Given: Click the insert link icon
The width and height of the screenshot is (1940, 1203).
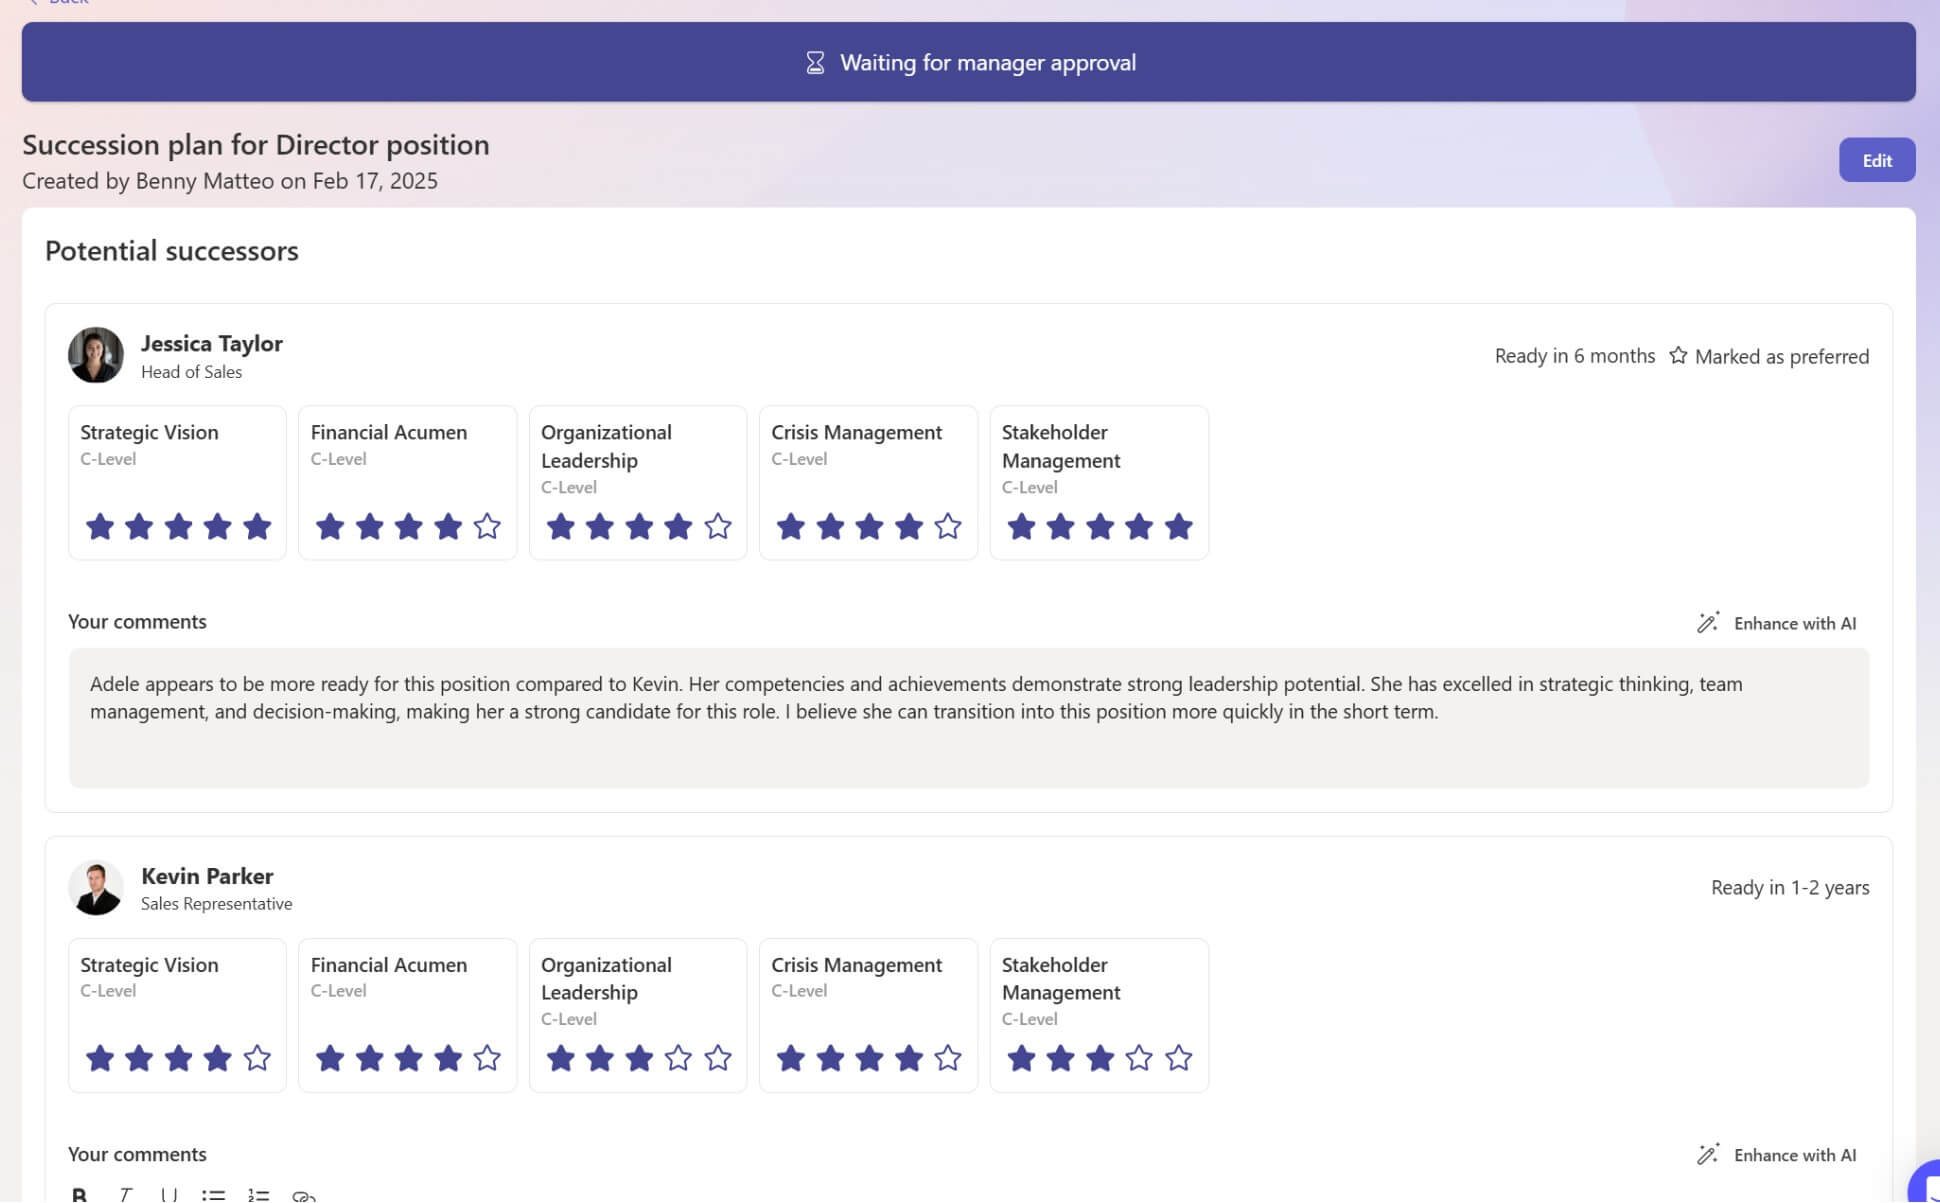Looking at the screenshot, I should tap(304, 1195).
